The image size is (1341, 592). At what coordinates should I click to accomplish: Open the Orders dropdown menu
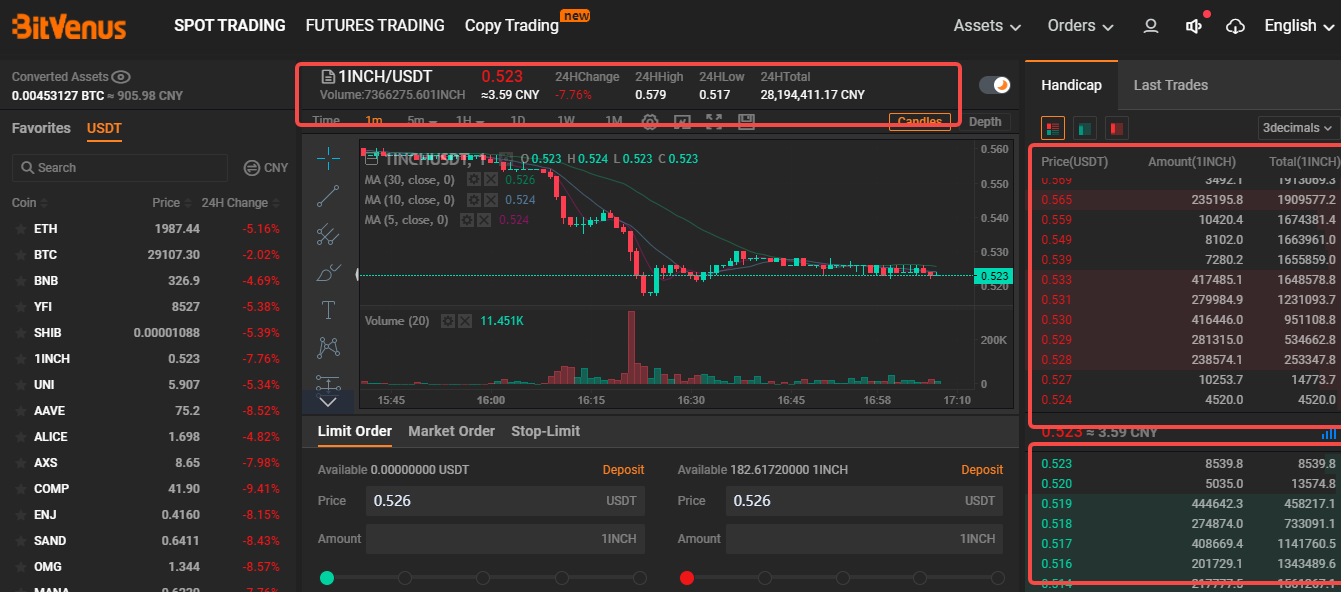(x=1081, y=26)
